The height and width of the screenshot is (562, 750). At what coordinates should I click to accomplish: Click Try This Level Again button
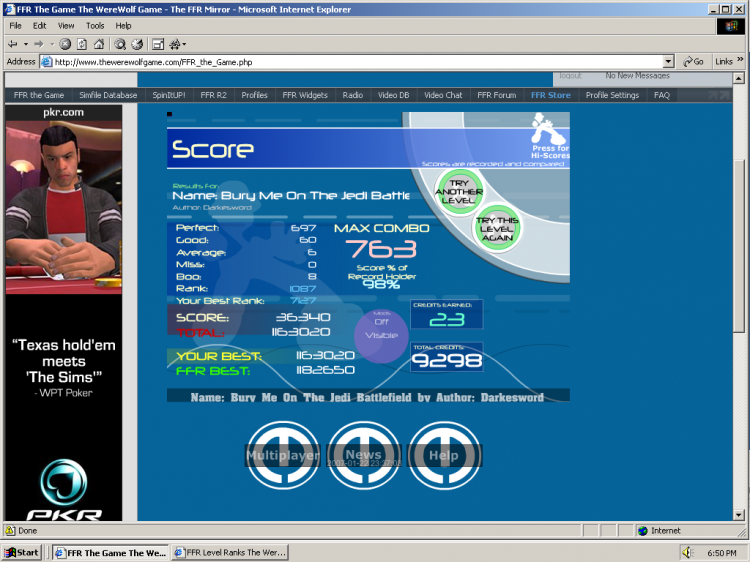(497, 229)
